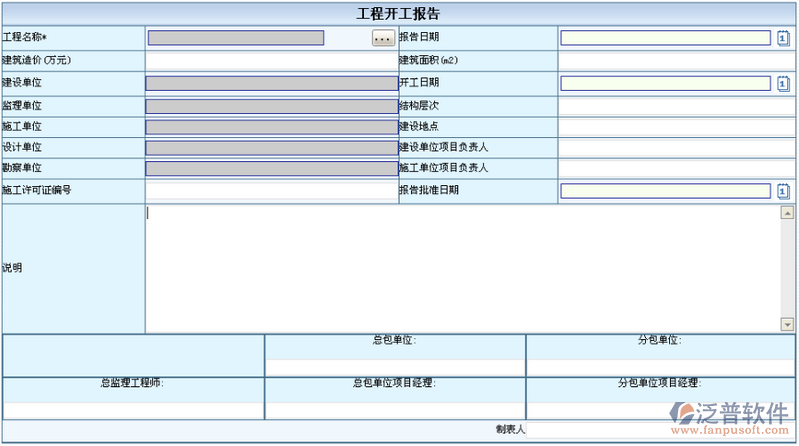
Task: Focus the 分包单位项目经理 input field
Action: tap(660, 410)
